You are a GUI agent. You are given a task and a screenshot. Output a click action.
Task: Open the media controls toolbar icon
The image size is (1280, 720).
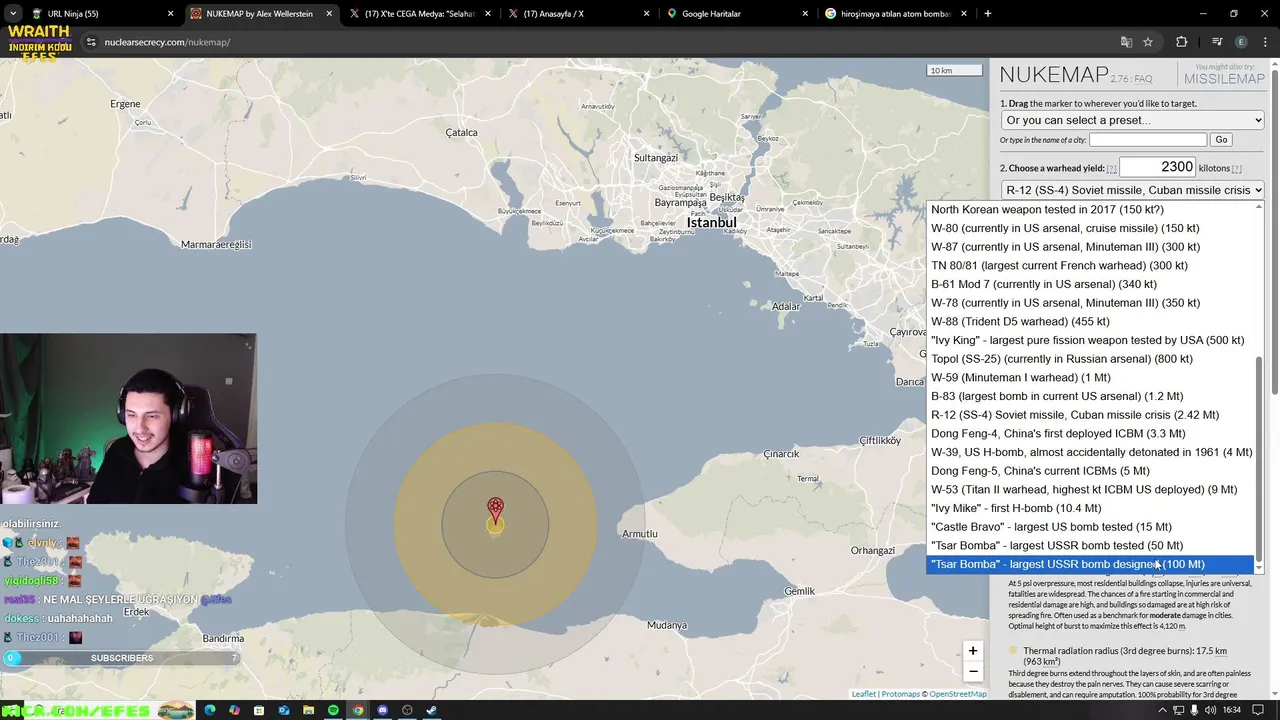1217,42
